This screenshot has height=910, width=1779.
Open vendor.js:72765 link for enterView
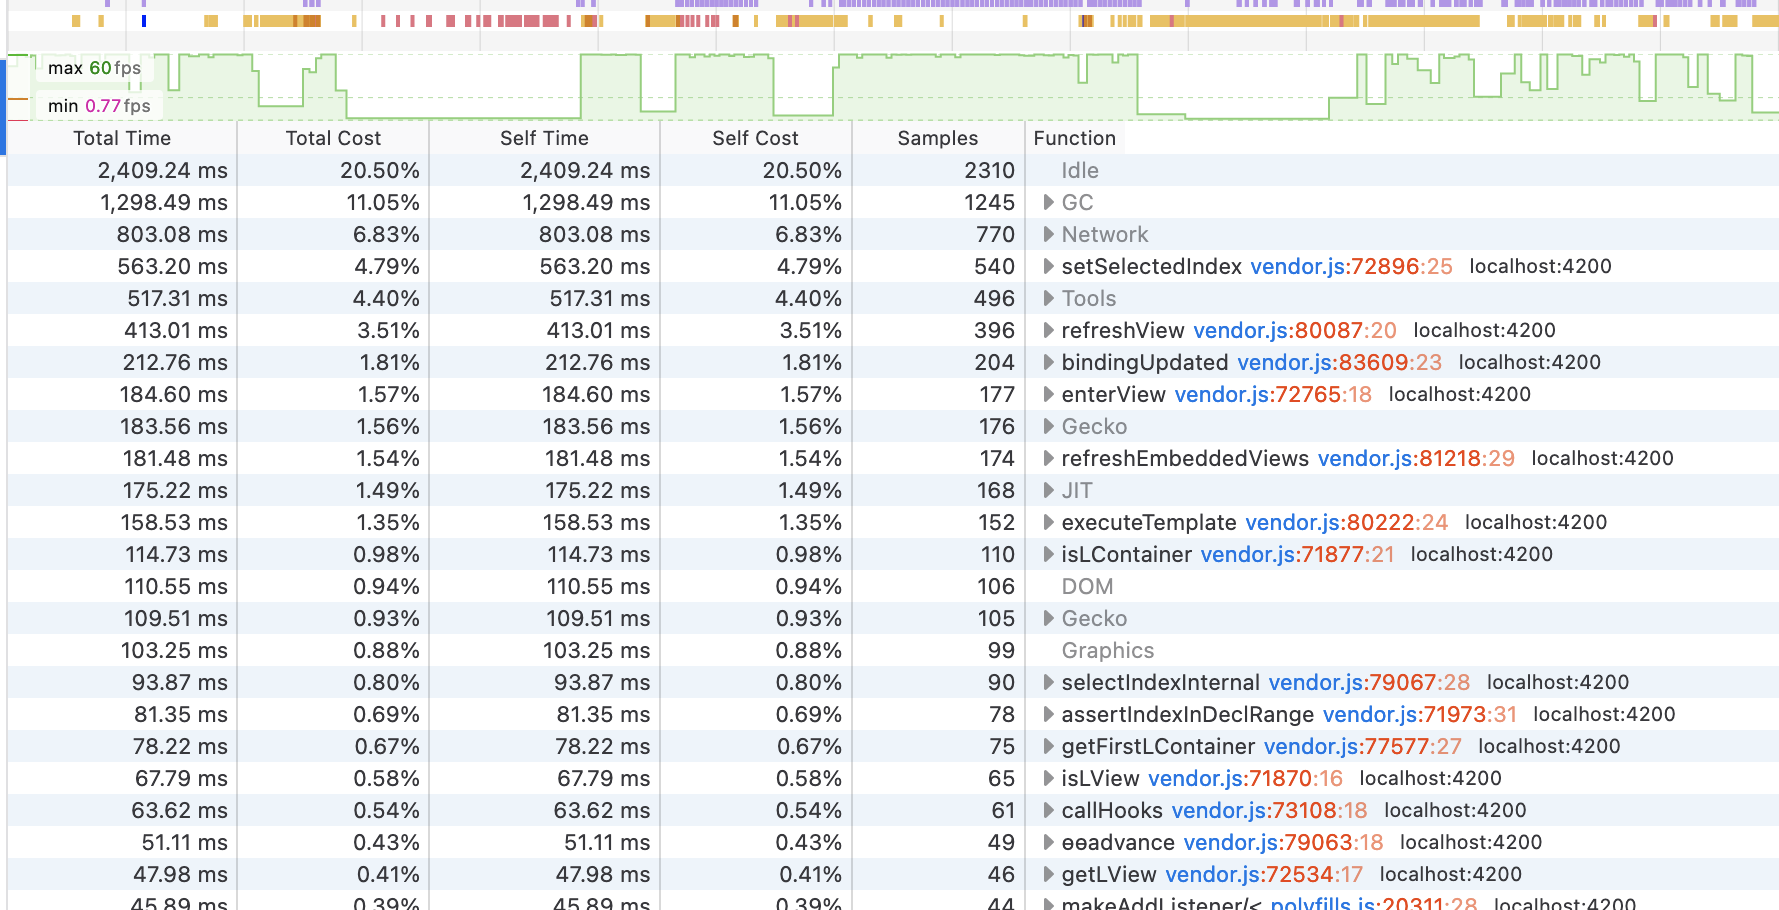pos(1273,394)
